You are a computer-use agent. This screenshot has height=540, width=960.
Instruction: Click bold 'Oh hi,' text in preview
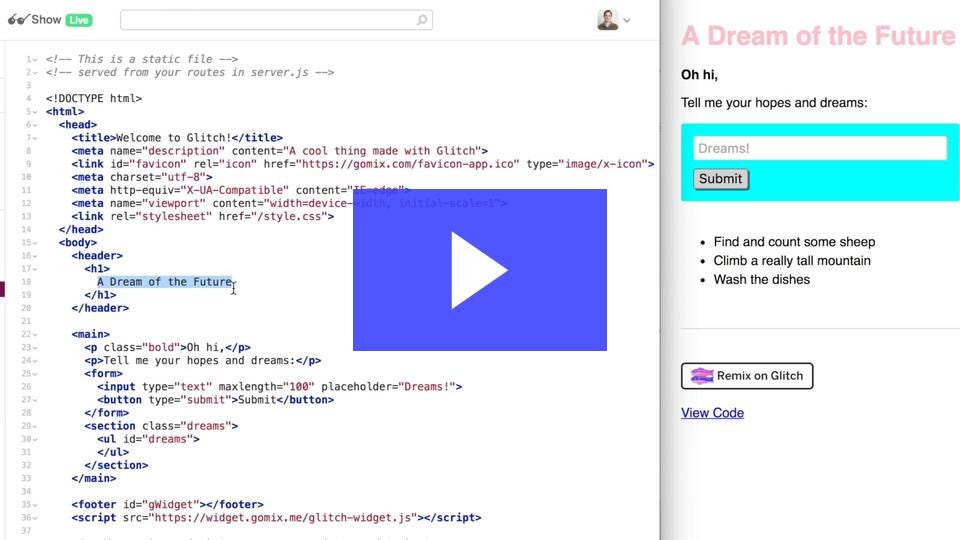[x=699, y=75]
